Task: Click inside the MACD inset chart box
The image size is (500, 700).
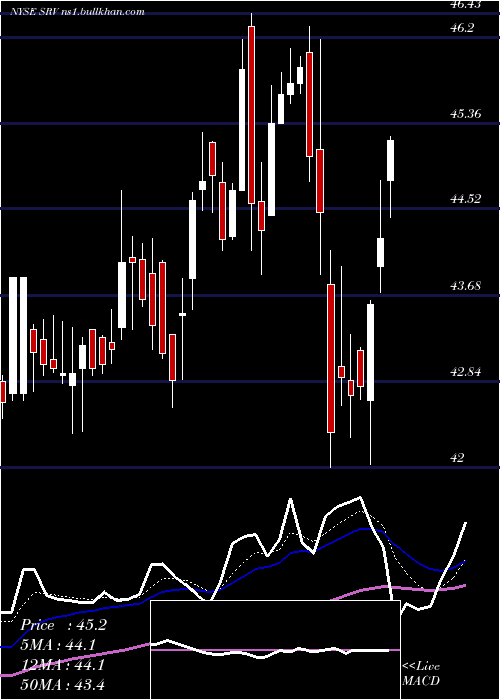Action: pyautogui.click(x=275, y=650)
